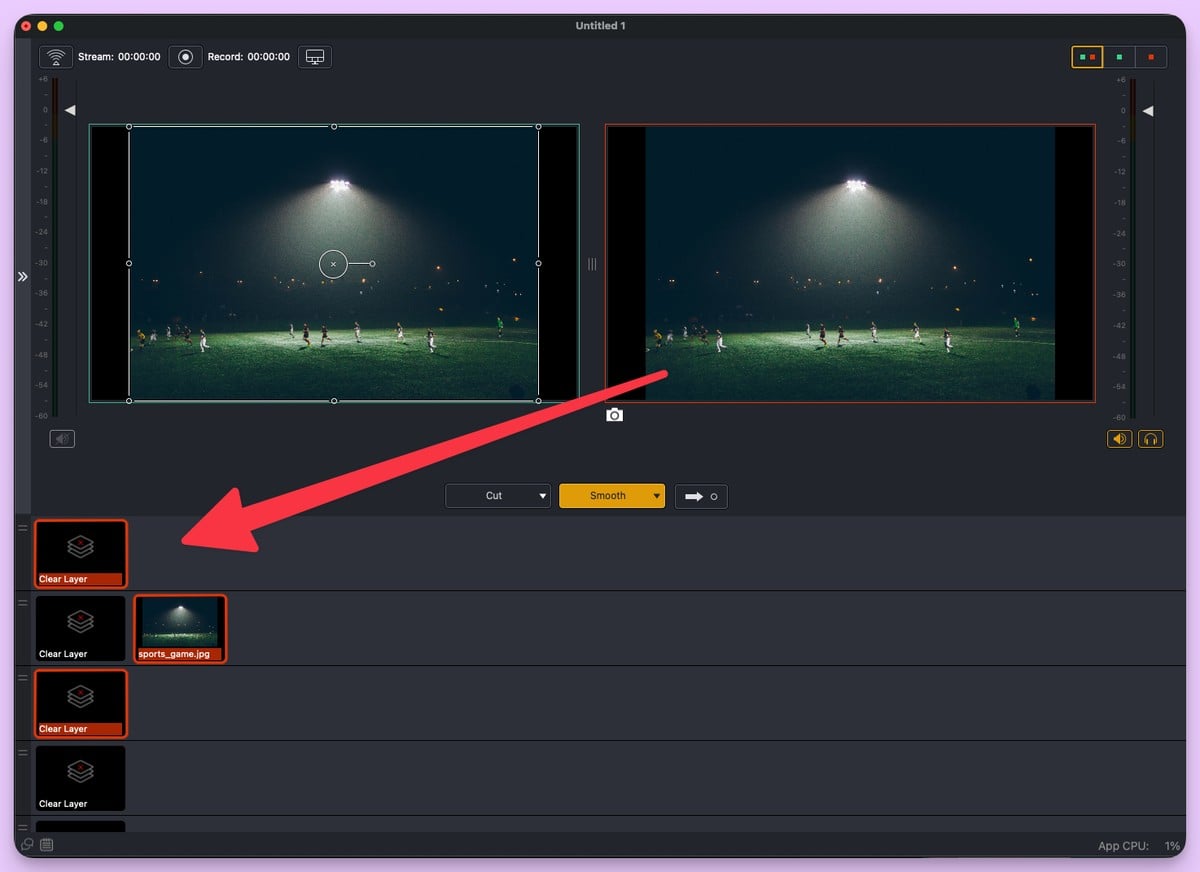Select the sports_game.jpg thumbnail
Screen dimensions: 1200x872
point(180,628)
